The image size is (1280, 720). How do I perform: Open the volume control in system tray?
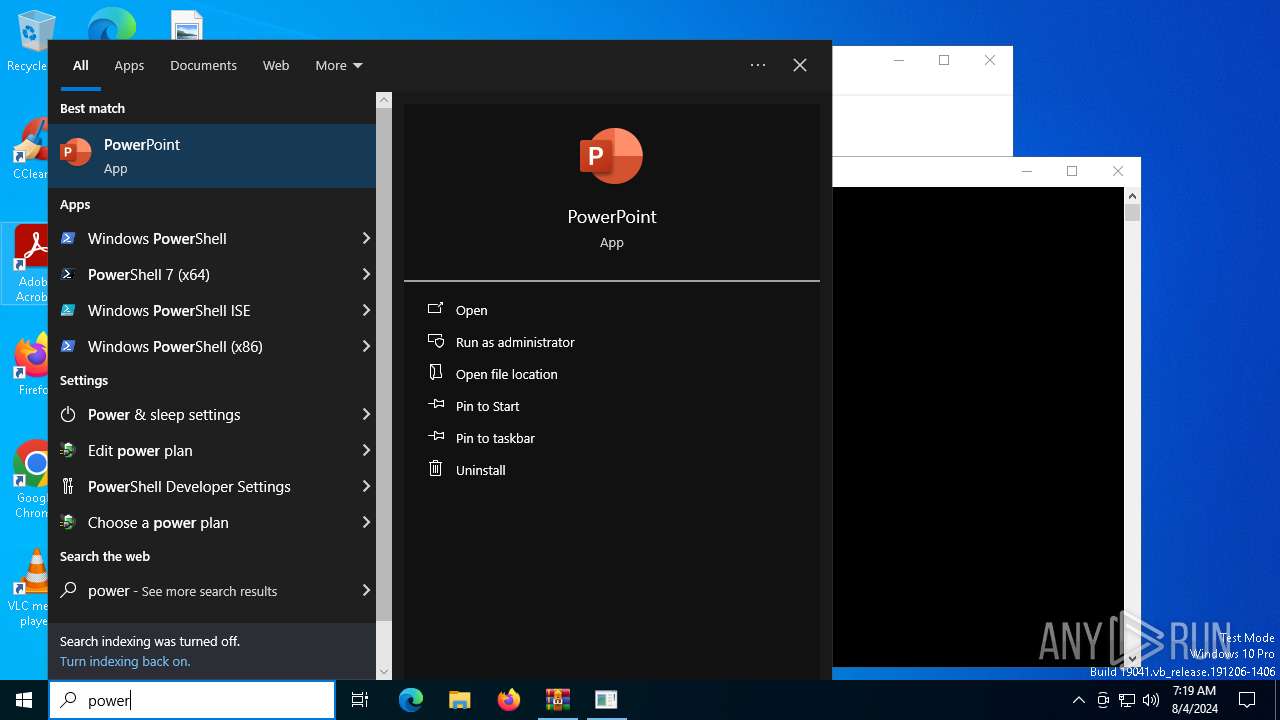tap(1151, 700)
